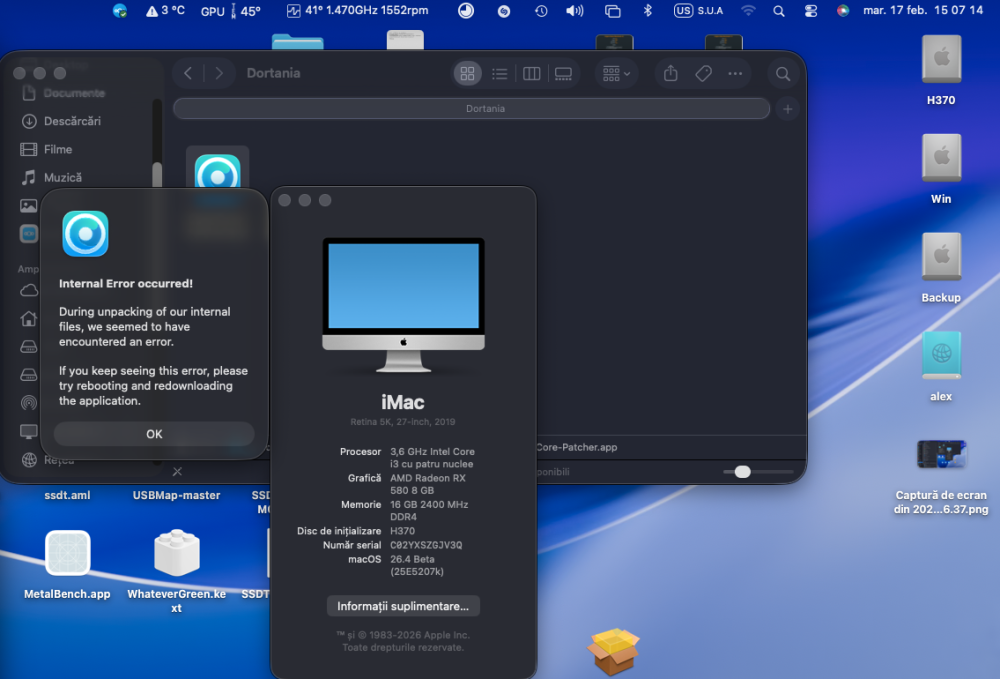Adjust the Finder icon size slider
The height and width of the screenshot is (679, 1000).
point(742,472)
